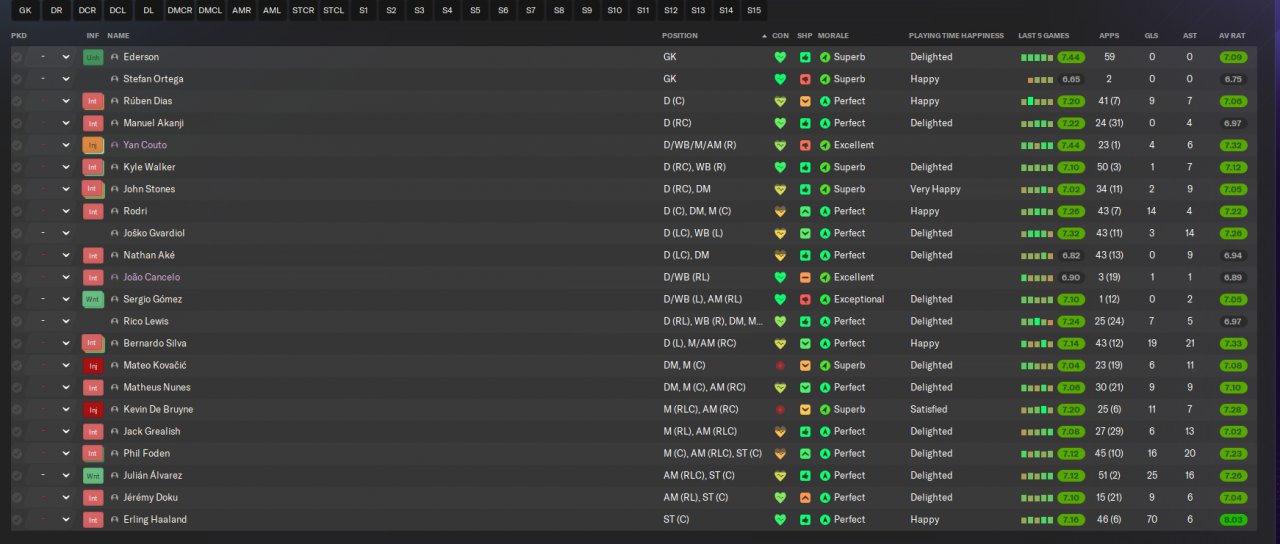Image resolution: width=1280 pixels, height=544 pixels.
Task: Tick the picked circle for Erling Haaland
Action: 17,519
